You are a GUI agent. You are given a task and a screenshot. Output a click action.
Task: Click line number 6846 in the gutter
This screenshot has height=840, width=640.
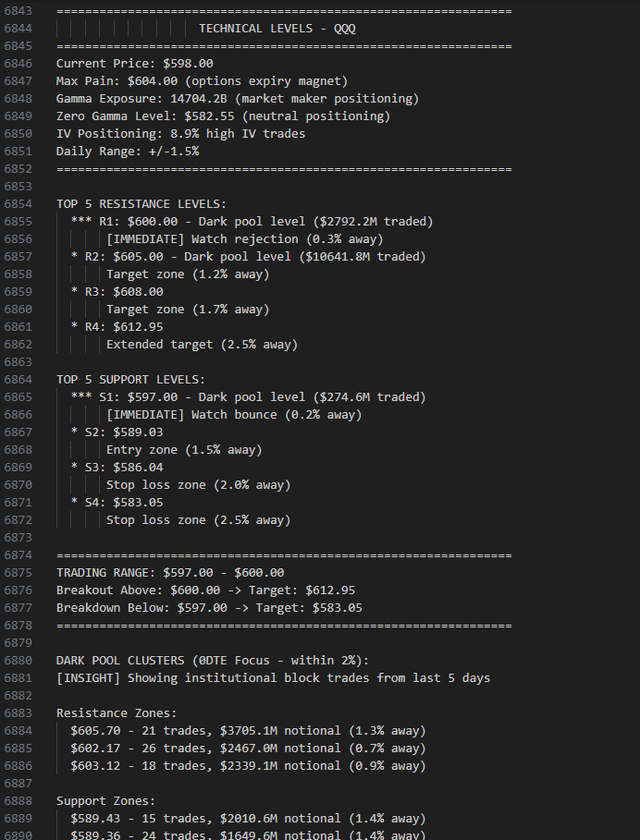20,63
